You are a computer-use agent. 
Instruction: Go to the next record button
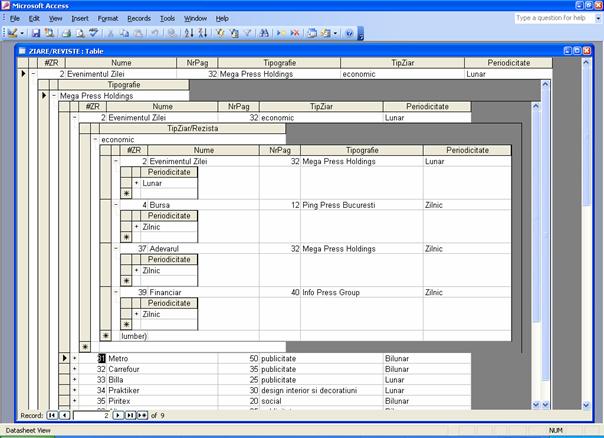pos(117,414)
